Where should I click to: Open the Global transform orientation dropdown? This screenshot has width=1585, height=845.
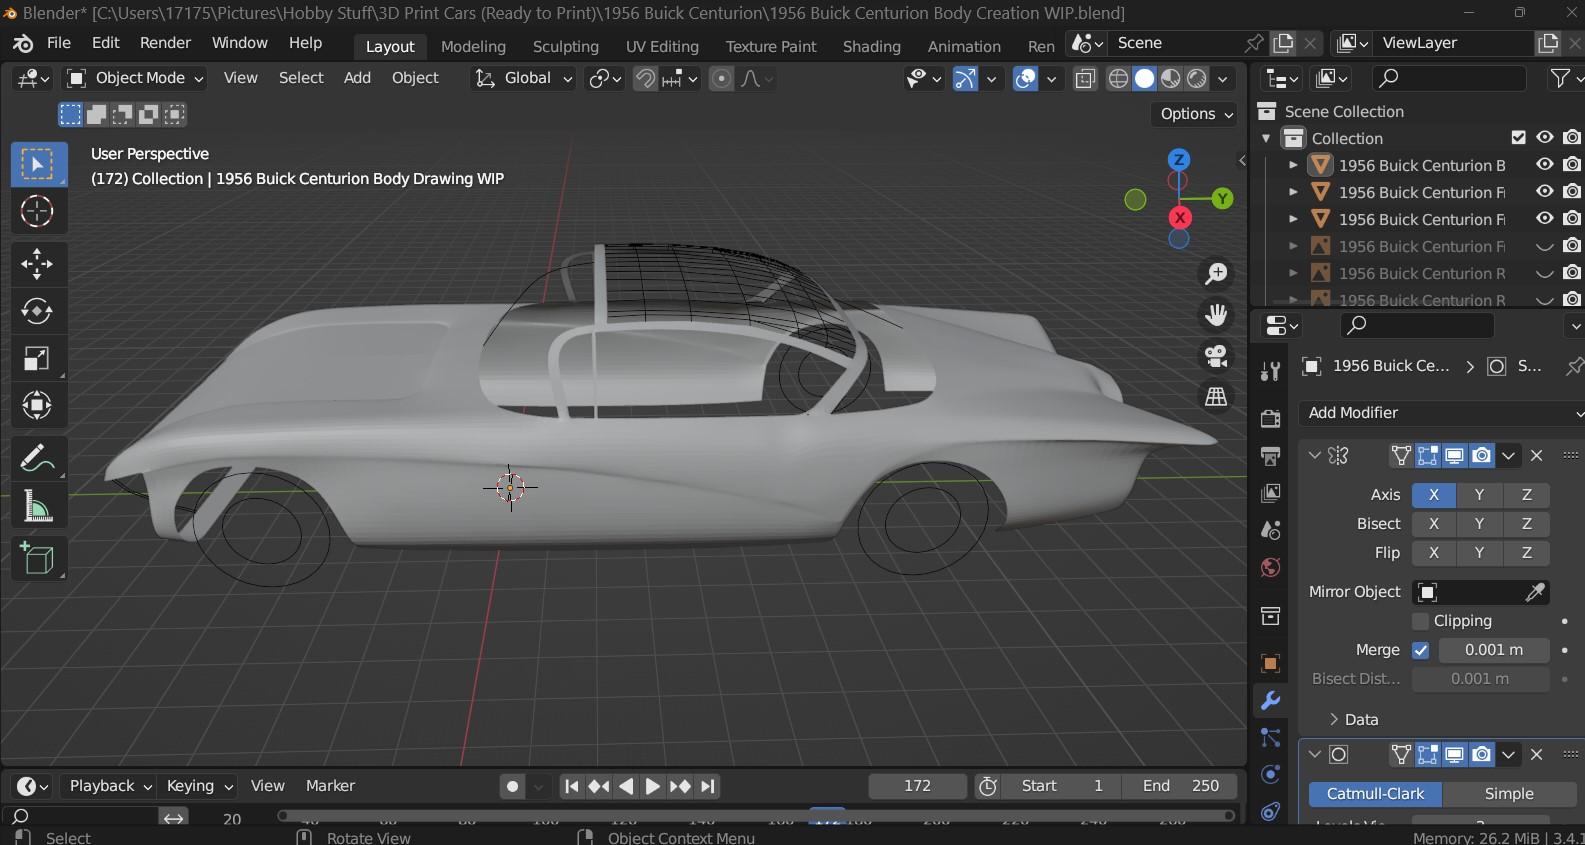pyautogui.click(x=523, y=78)
